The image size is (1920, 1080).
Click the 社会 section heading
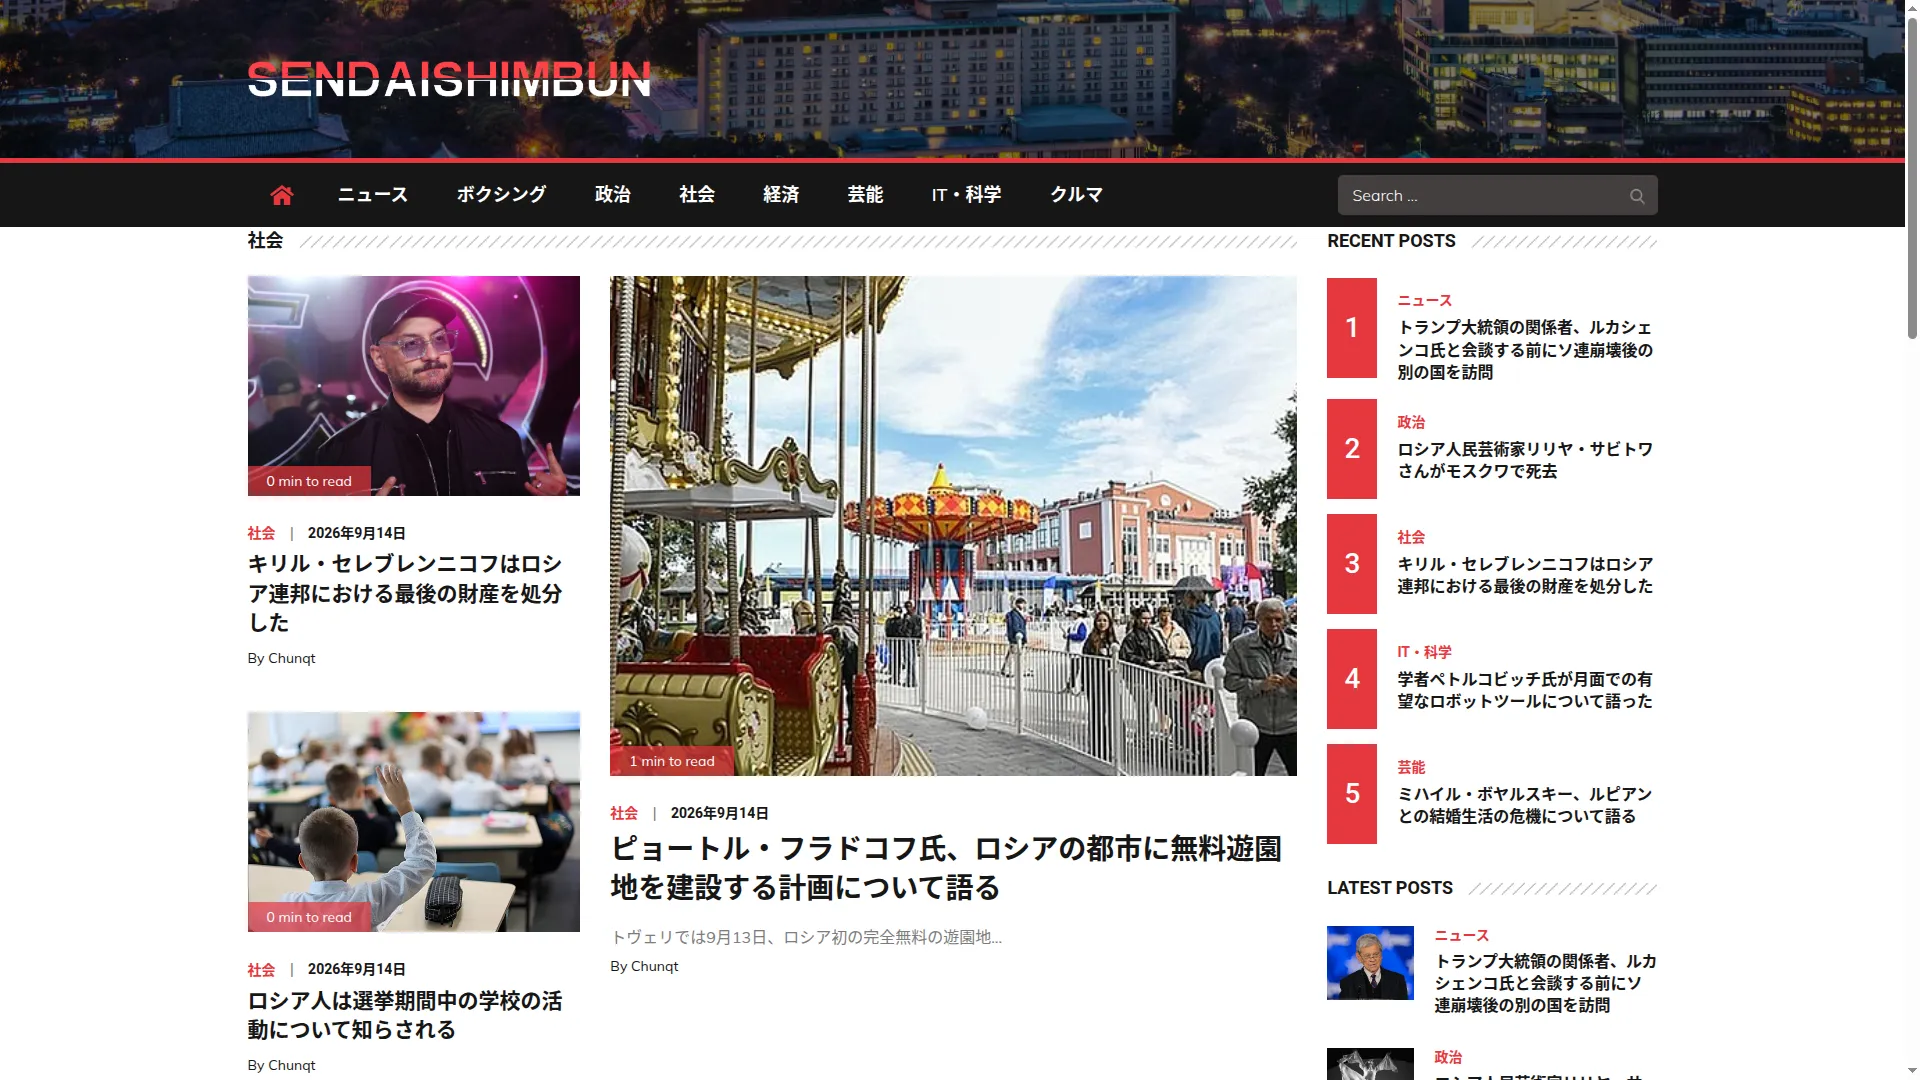265,240
